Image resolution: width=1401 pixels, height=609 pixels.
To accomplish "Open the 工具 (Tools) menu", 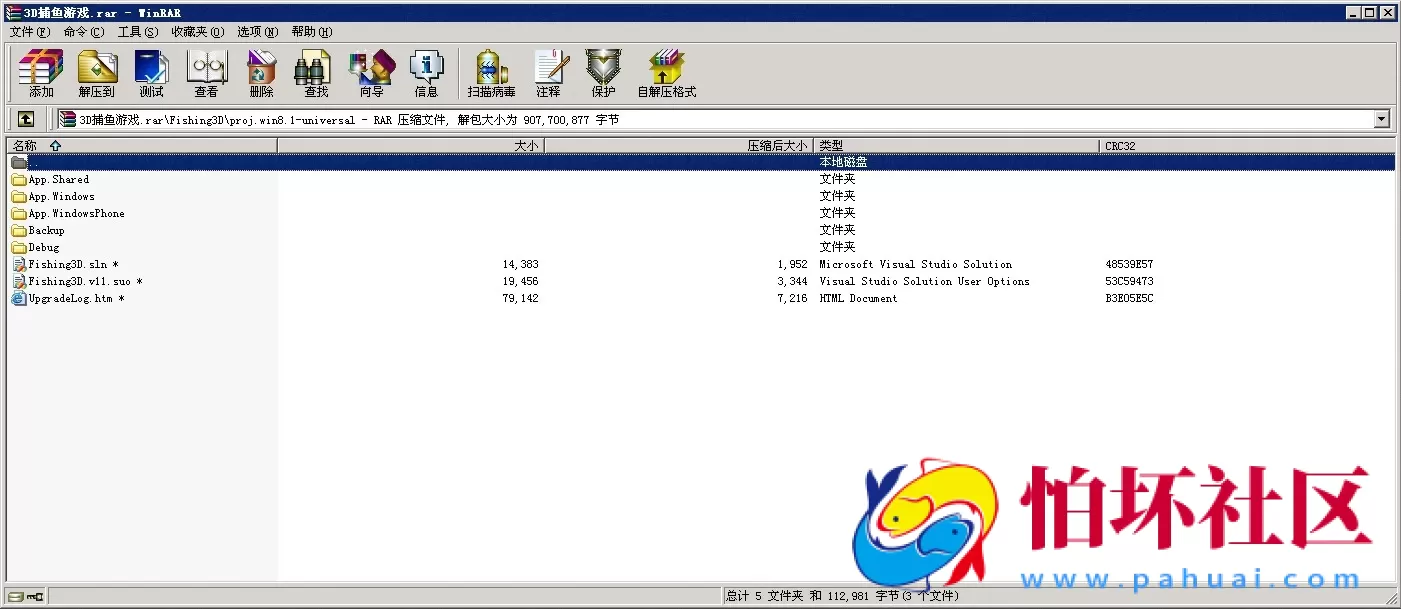I will tap(139, 31).
